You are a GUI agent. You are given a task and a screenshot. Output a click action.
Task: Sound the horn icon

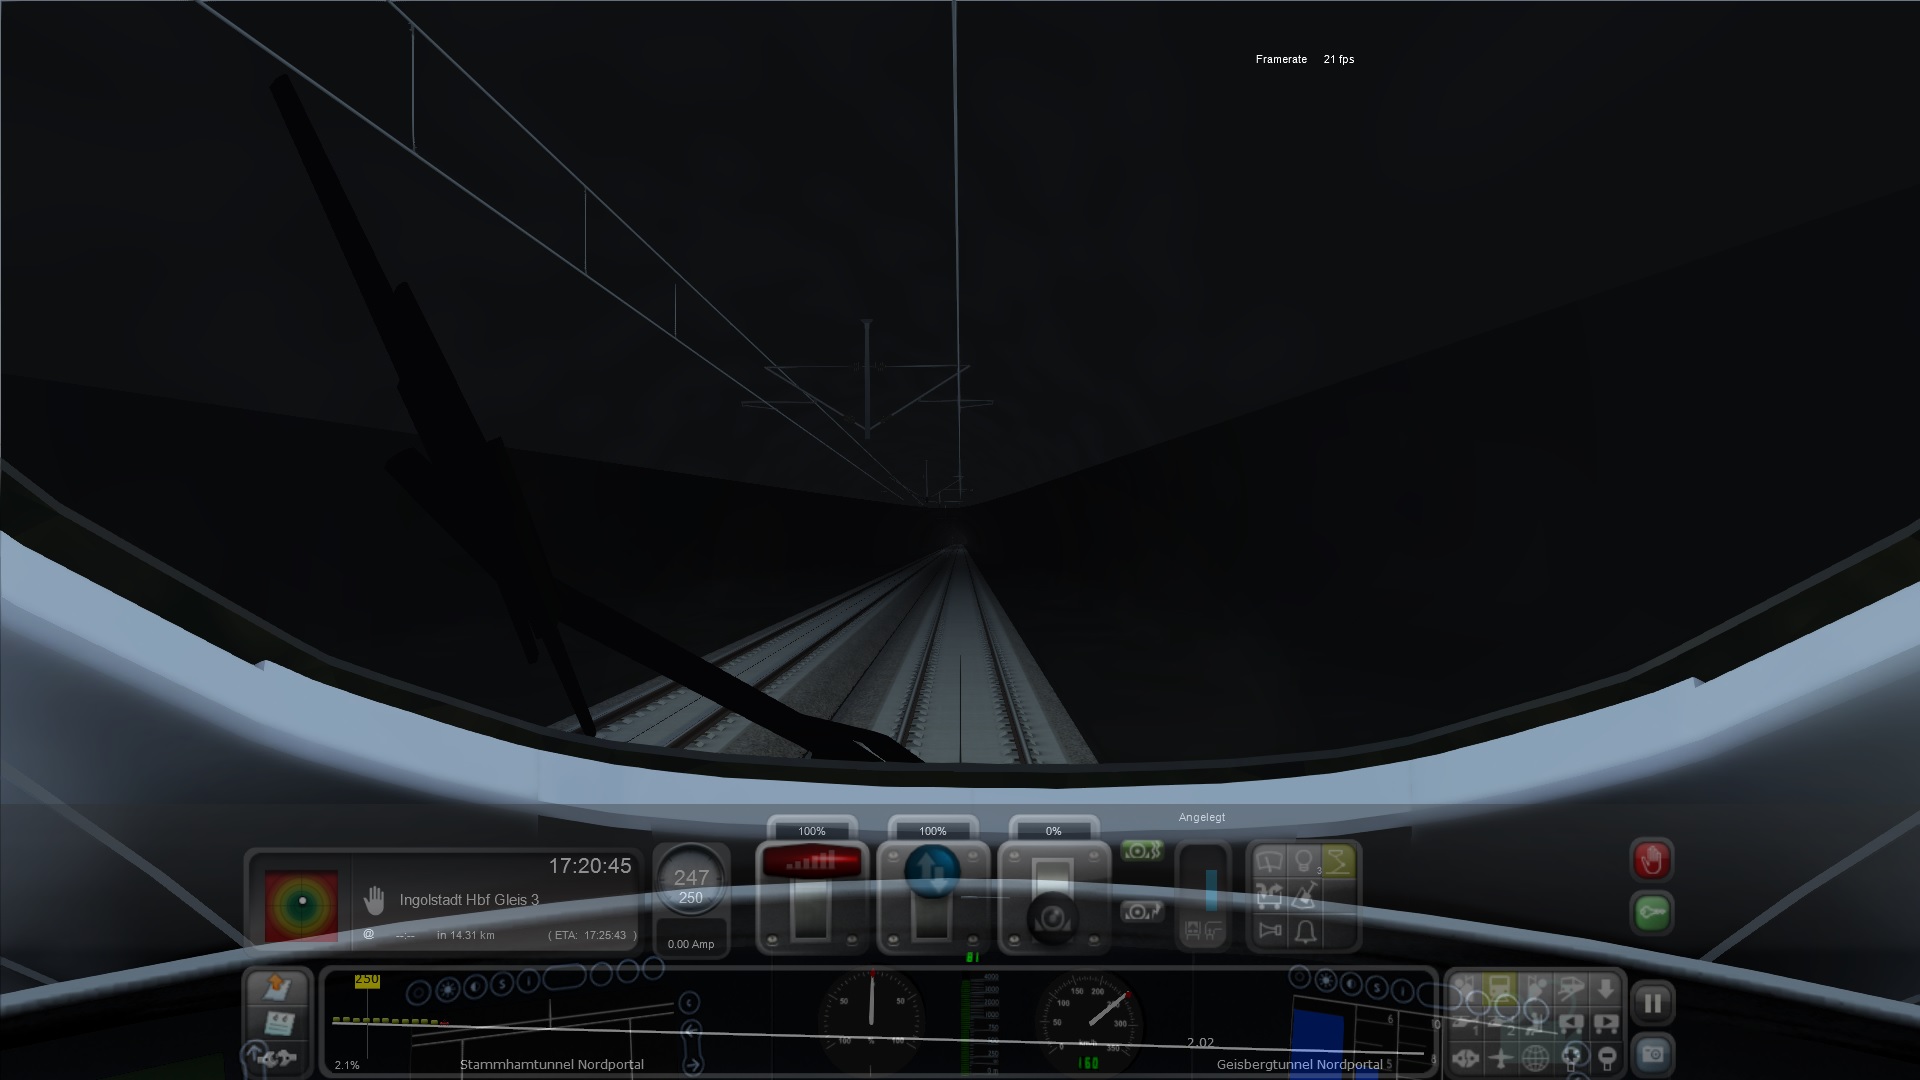click(1269, 932)
